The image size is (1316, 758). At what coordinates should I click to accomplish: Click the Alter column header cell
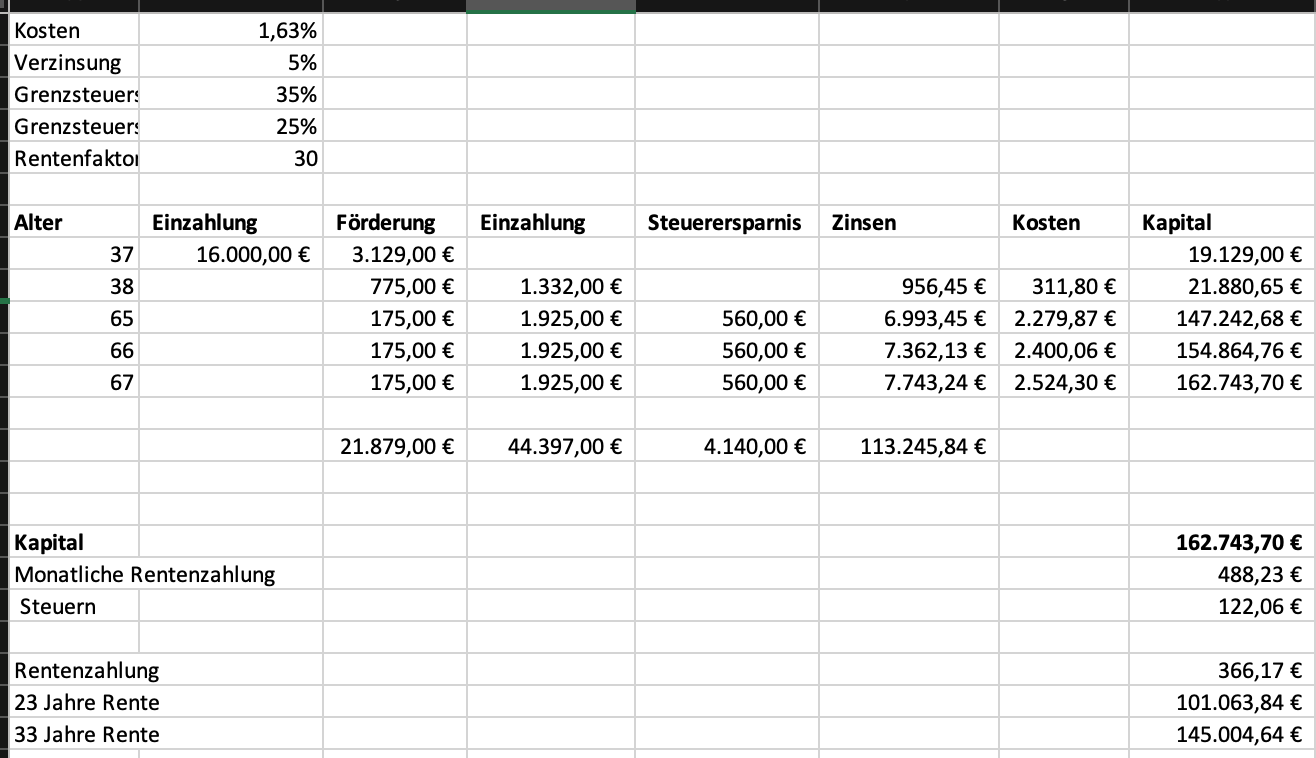(x=74, y=223)
